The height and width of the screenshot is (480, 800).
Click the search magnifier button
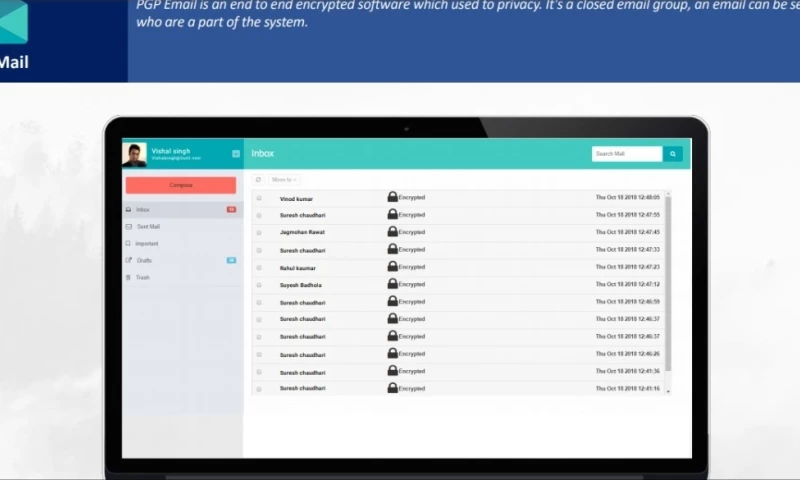pyautogui.click(x=672, y=154)
